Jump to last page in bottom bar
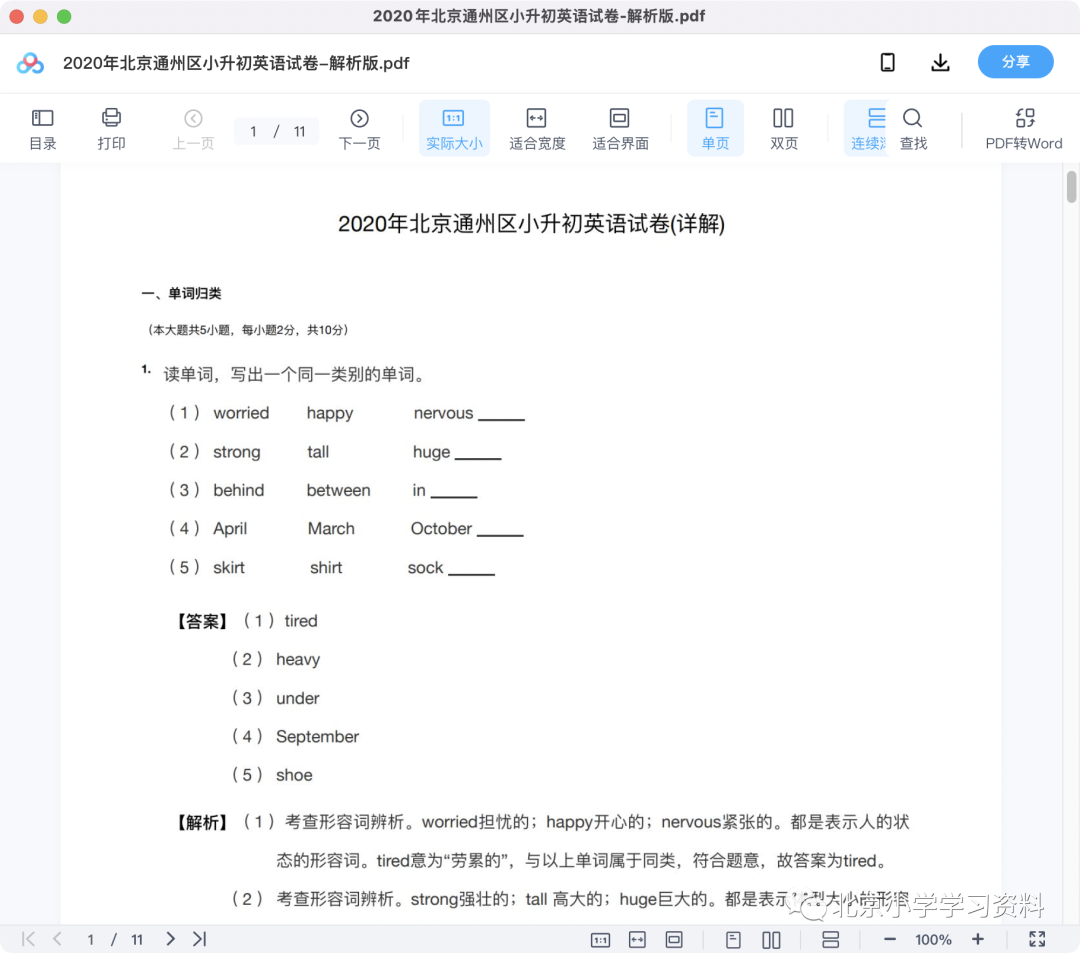Screen dimensions: 1080x953 click(200, 939)
